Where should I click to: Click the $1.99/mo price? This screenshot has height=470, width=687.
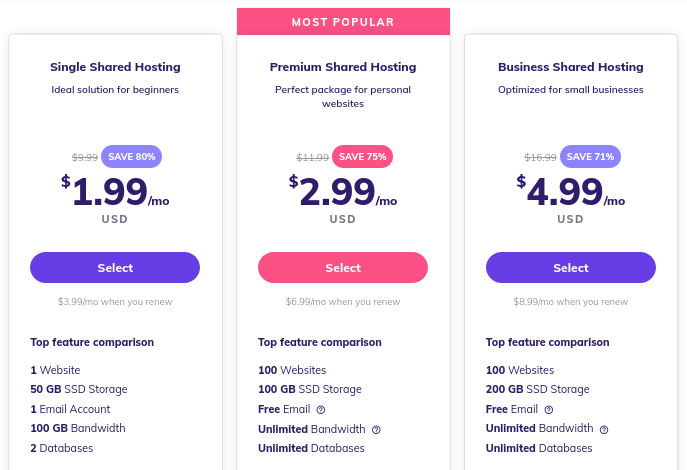tap(115, 191)
